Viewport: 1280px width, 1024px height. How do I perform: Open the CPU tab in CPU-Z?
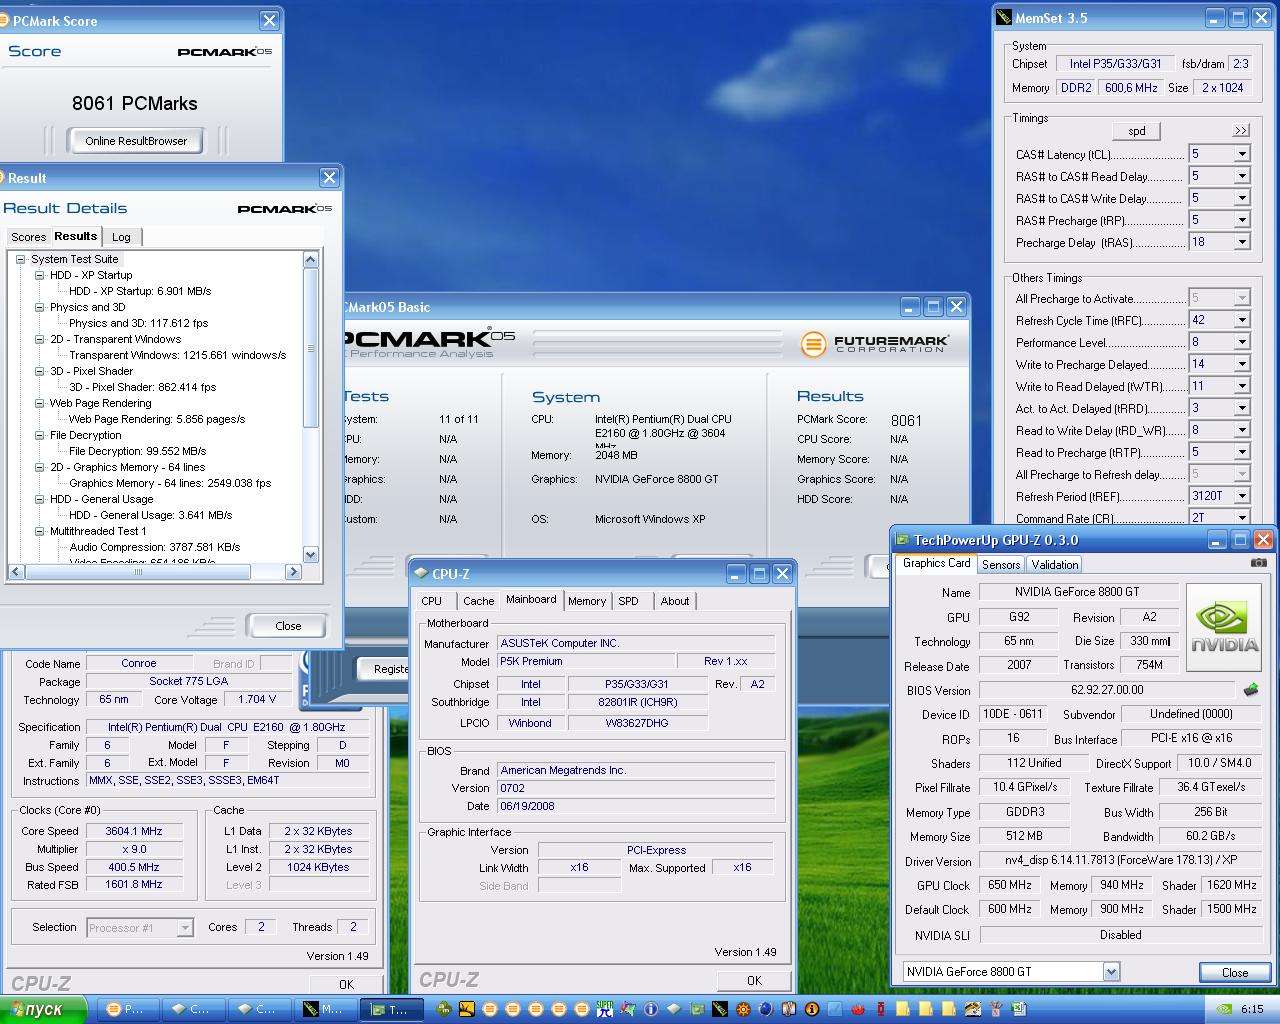[x=432, y=601]
